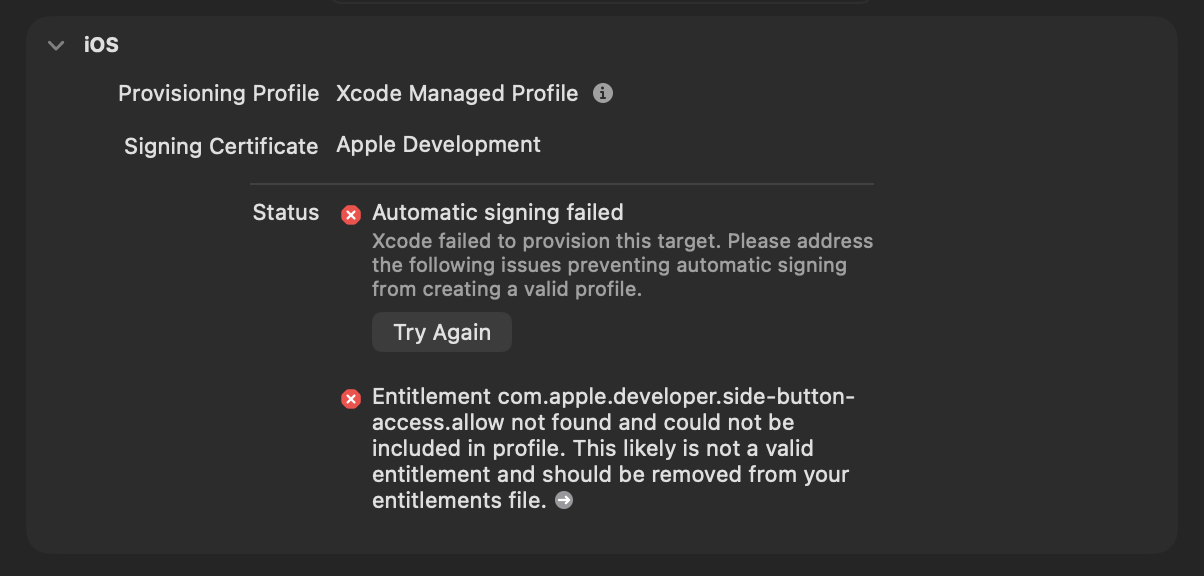Click the Status label
1204x576 pixels.
tap(285, 212)
